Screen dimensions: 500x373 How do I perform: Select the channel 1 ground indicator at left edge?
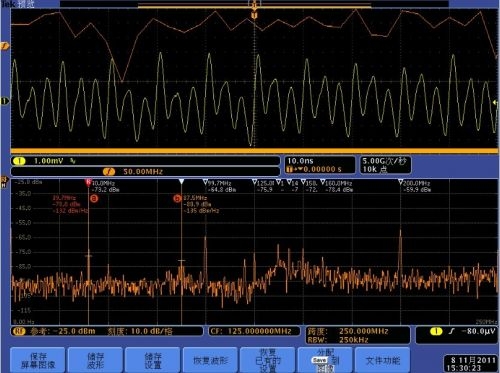[x=4, y=101]
